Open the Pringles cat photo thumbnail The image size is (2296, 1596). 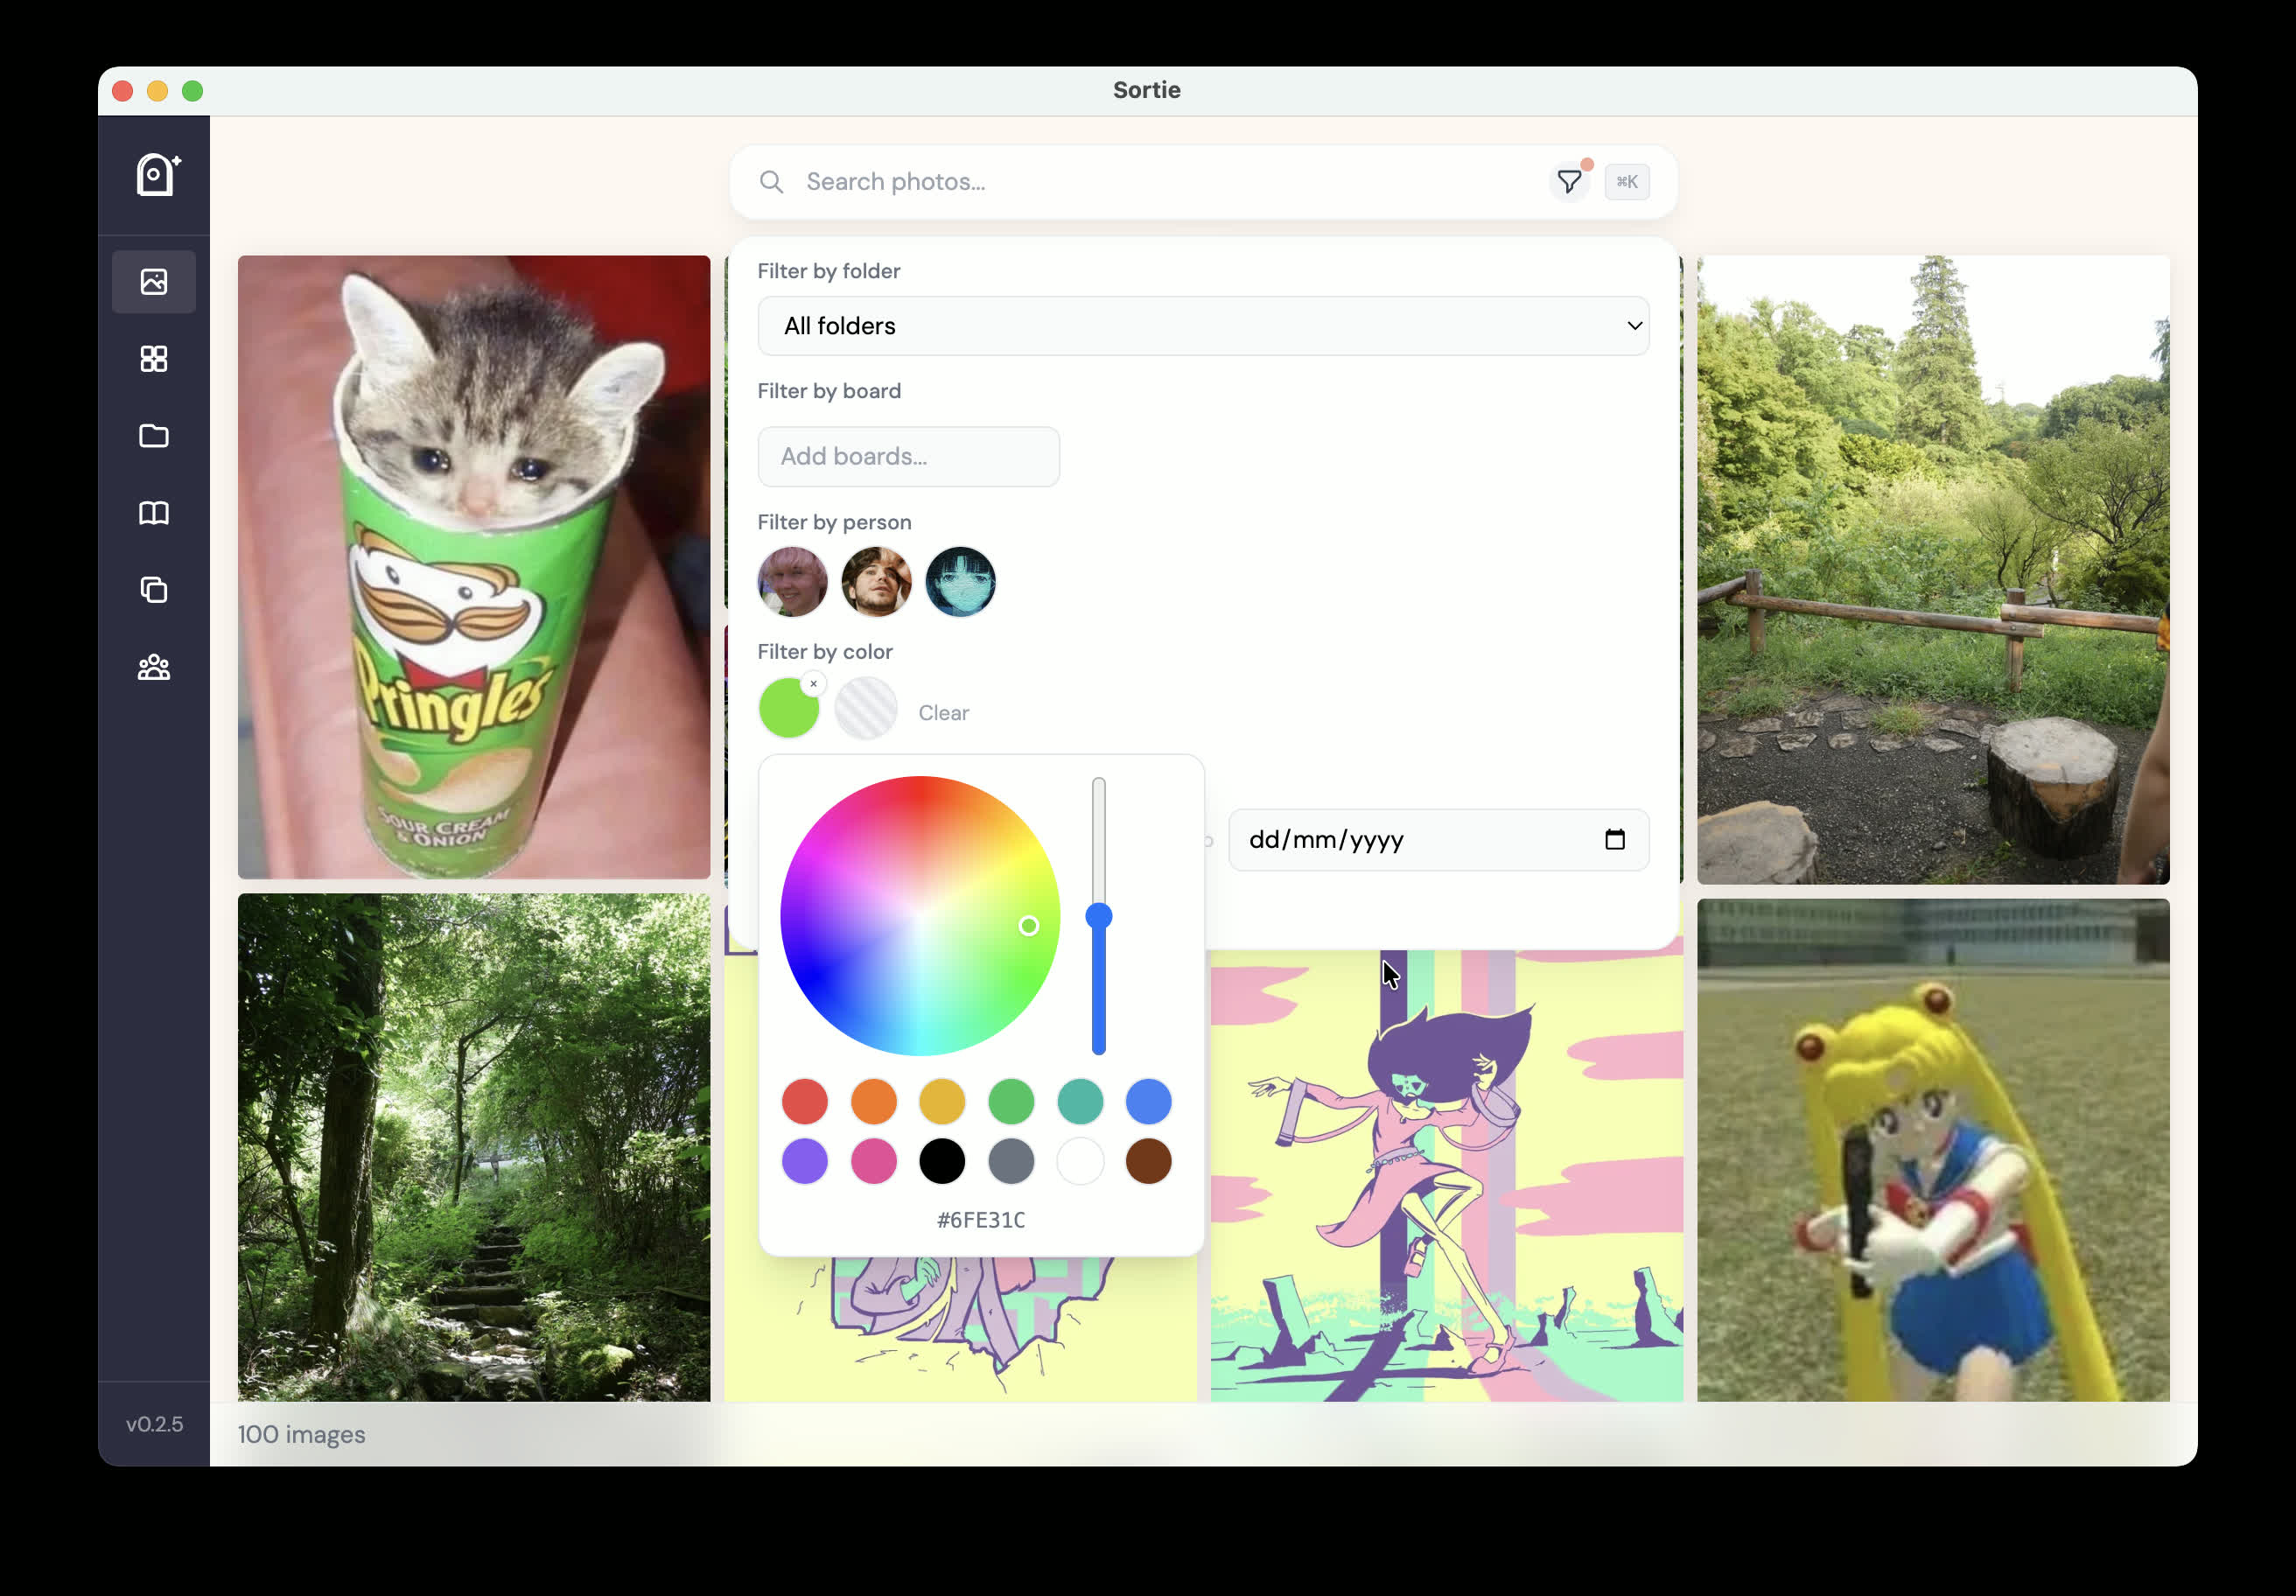474,567
